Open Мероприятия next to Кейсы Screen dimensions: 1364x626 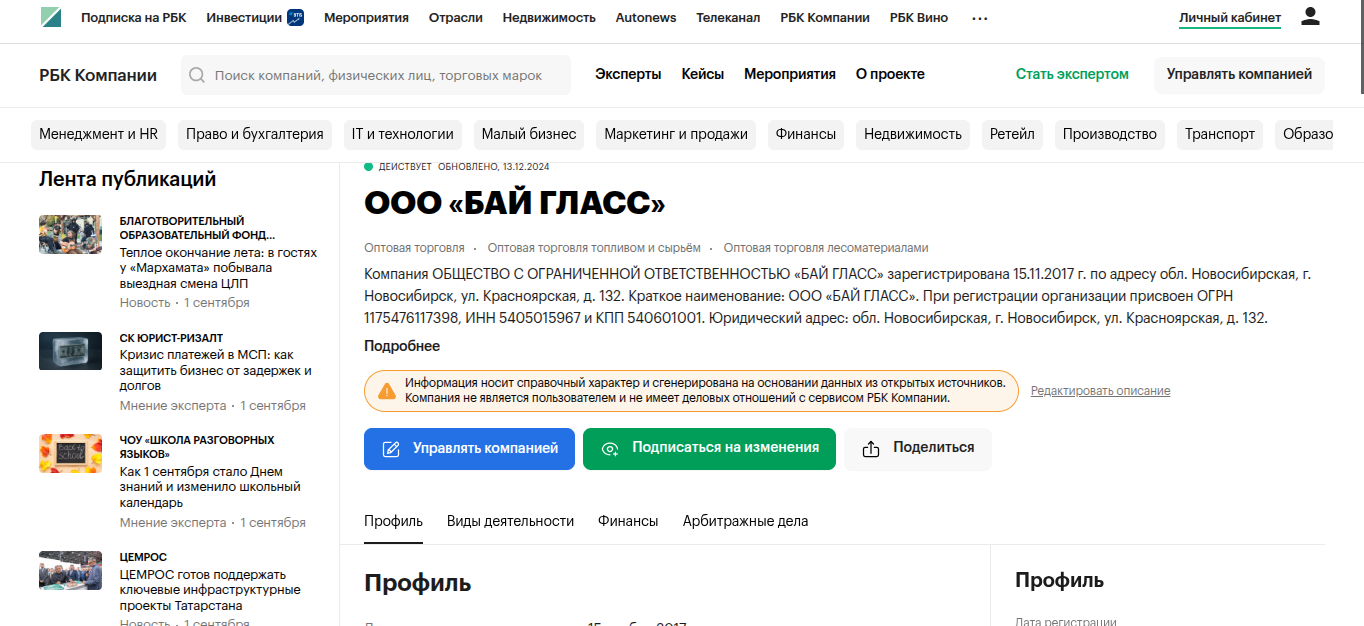click(x=790, y=74)
